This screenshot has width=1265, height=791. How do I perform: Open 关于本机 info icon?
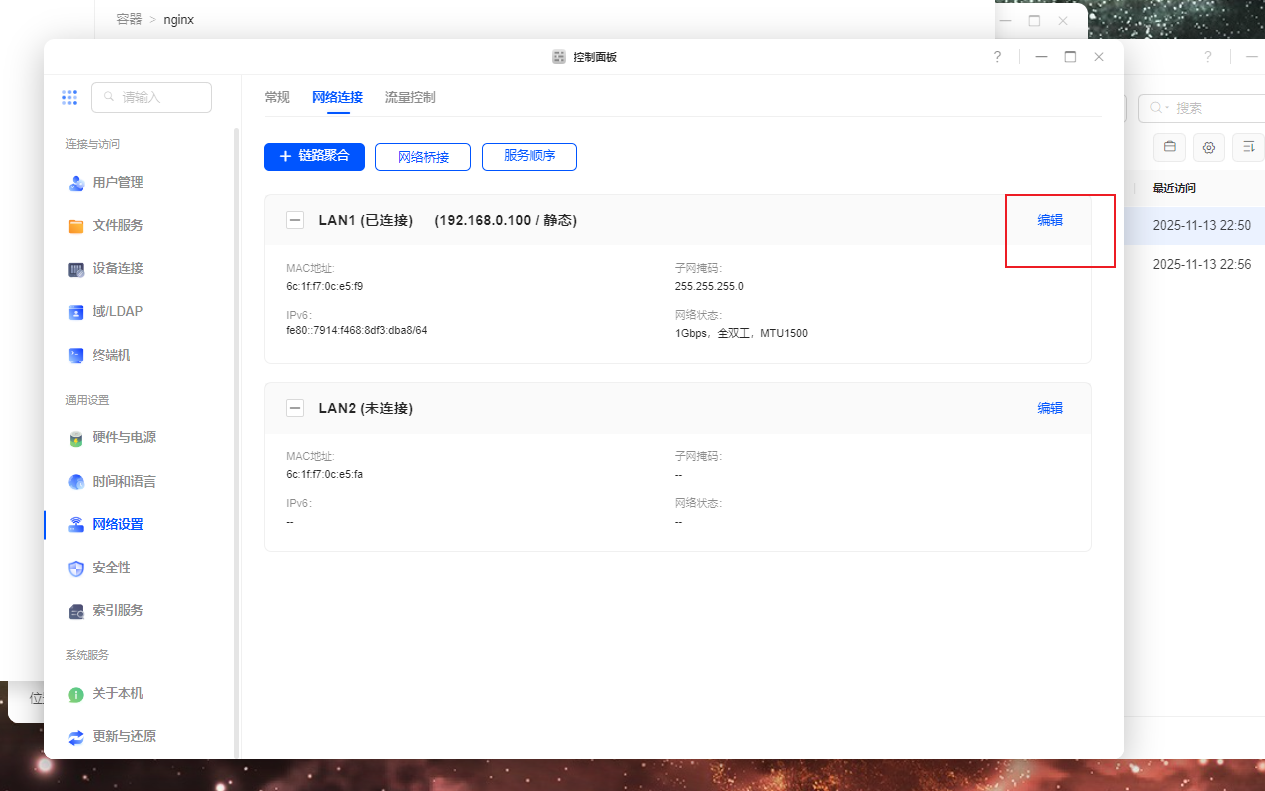point(76,694)
